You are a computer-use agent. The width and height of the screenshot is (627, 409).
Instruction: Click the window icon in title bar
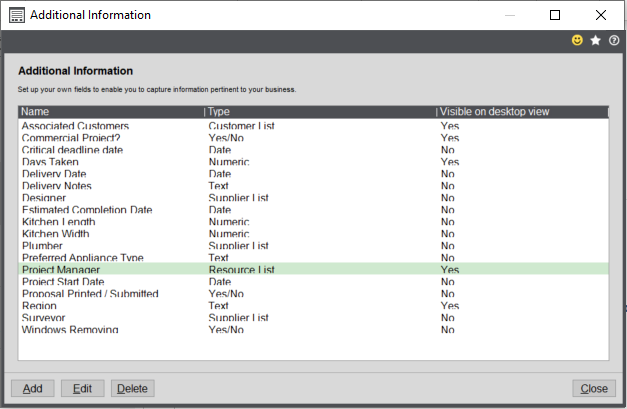pos(17,15)
